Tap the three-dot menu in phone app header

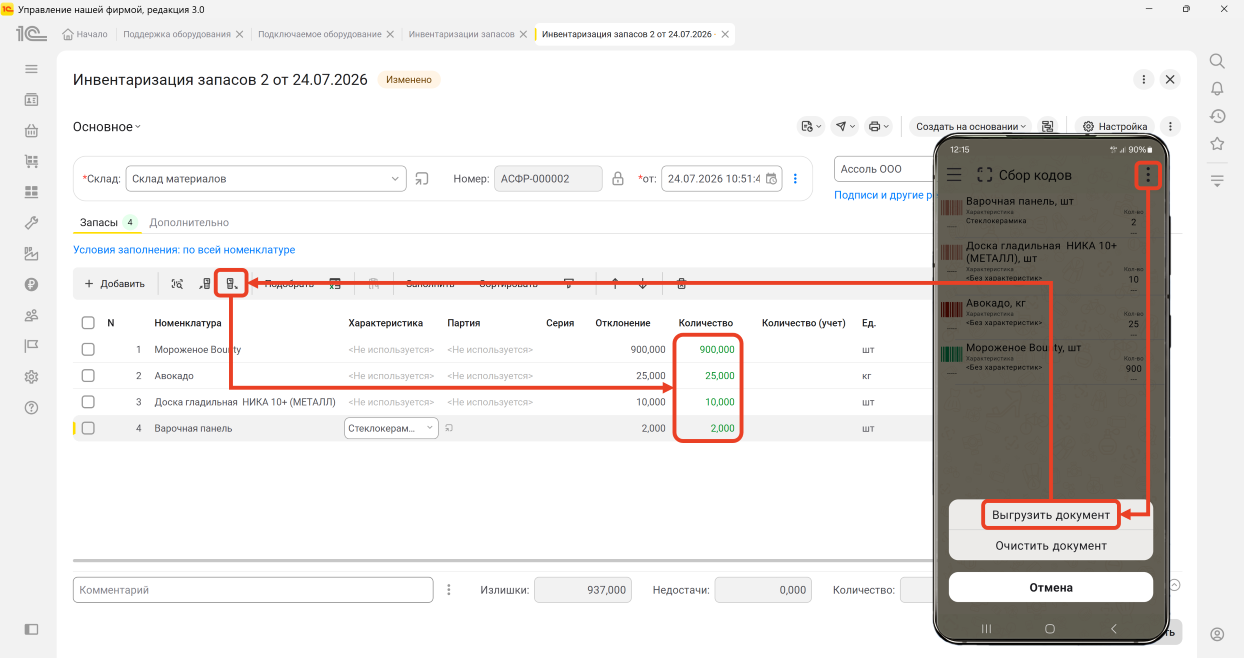[x=1148, y=175]
